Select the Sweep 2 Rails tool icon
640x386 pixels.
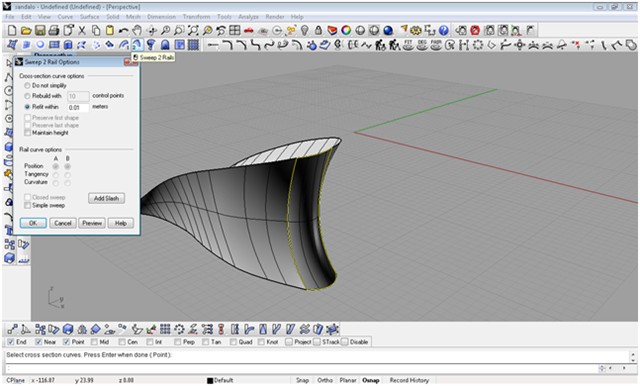click(x=137, y=44)
